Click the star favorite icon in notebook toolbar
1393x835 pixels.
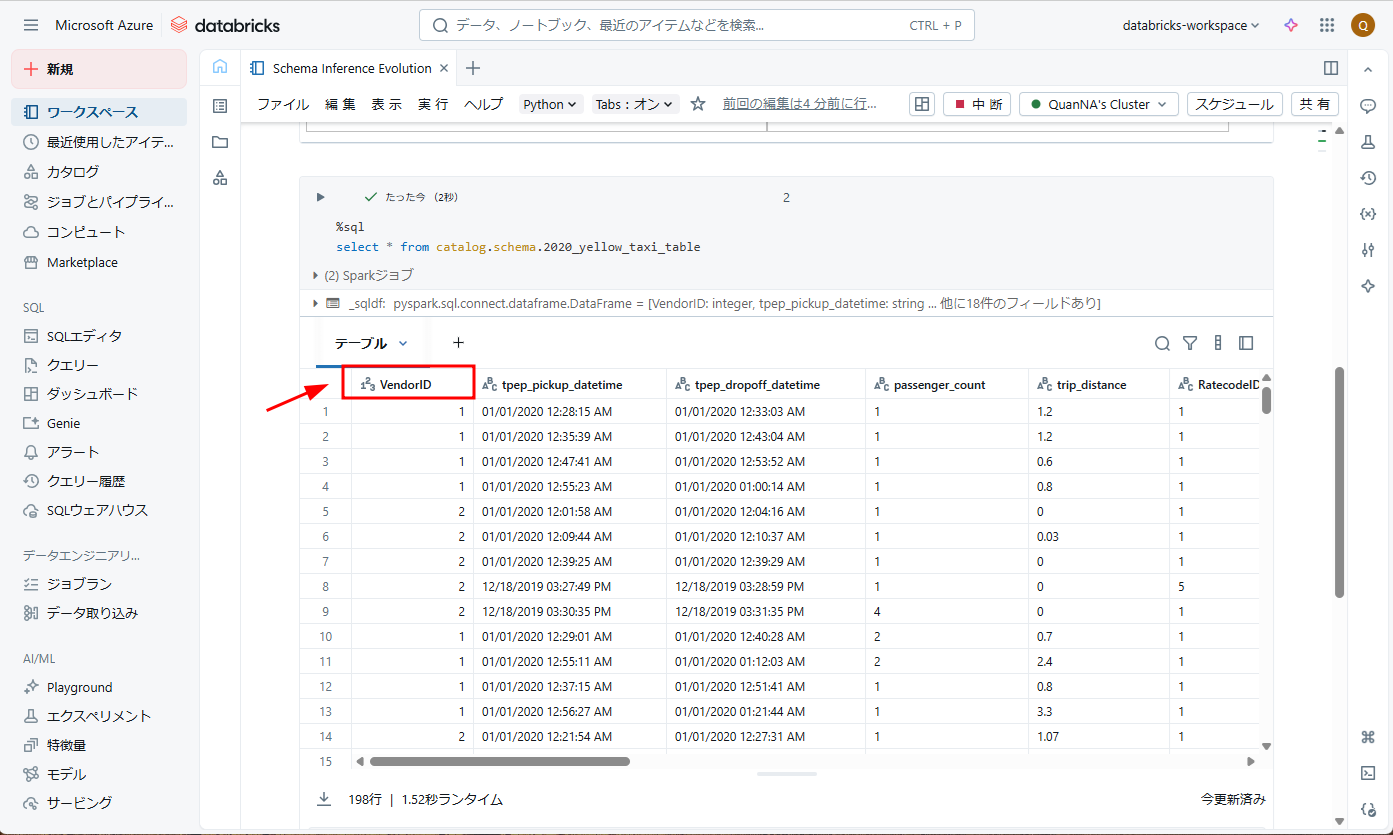[698, 104]
